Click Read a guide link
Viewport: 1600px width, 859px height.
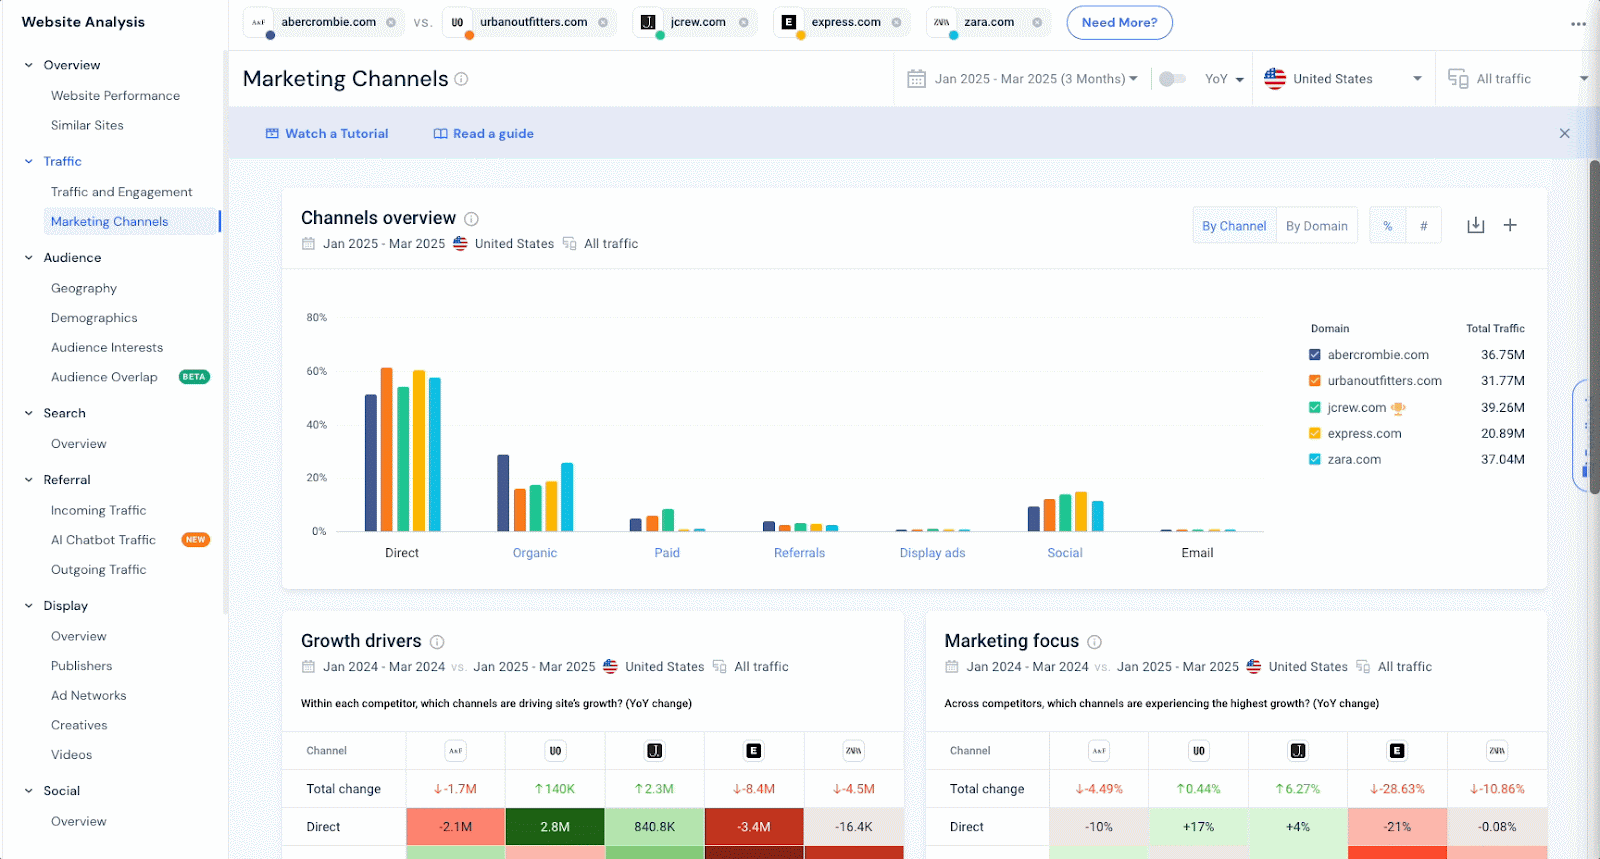pos(483,134)
